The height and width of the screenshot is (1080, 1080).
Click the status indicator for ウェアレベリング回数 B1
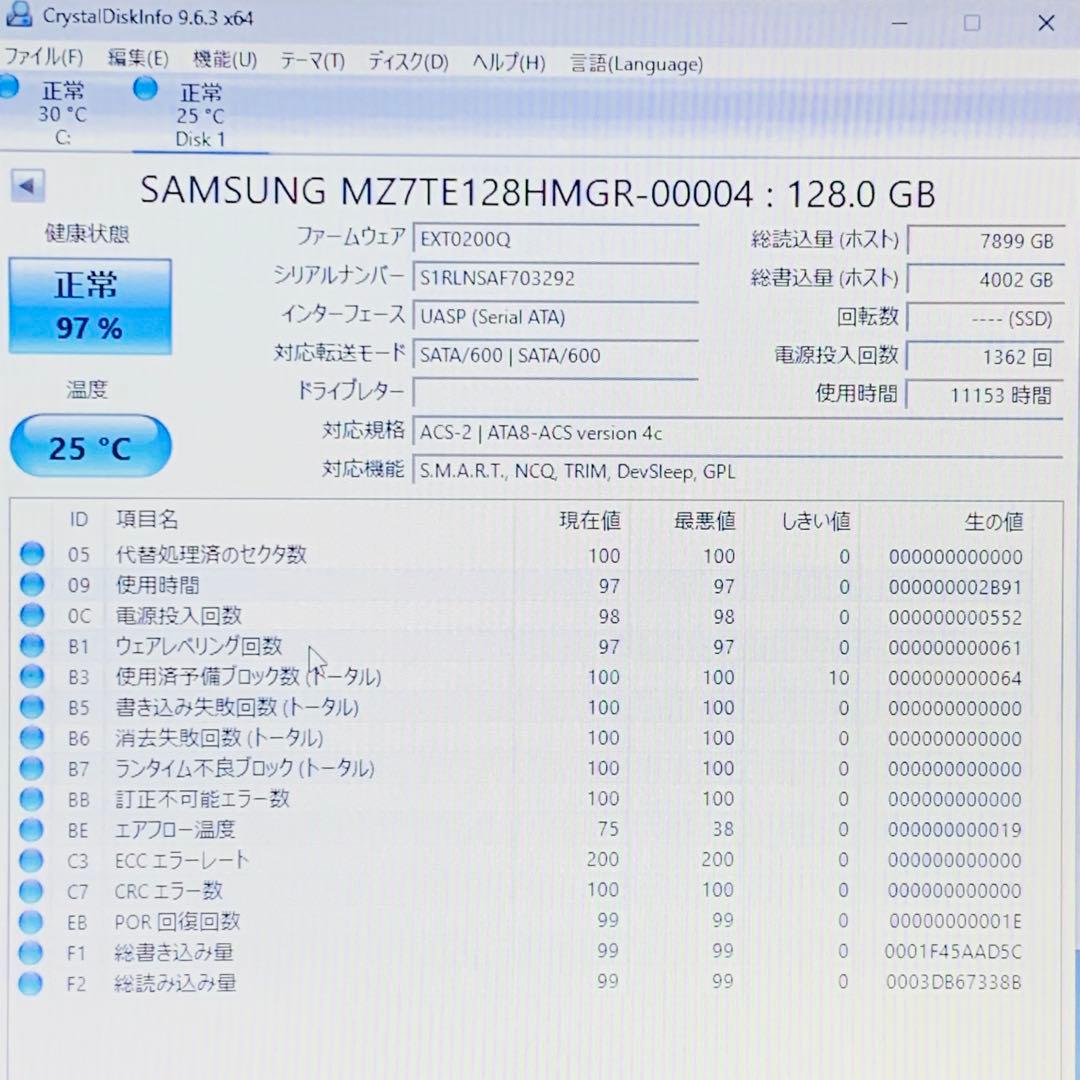tap(31, 647)
